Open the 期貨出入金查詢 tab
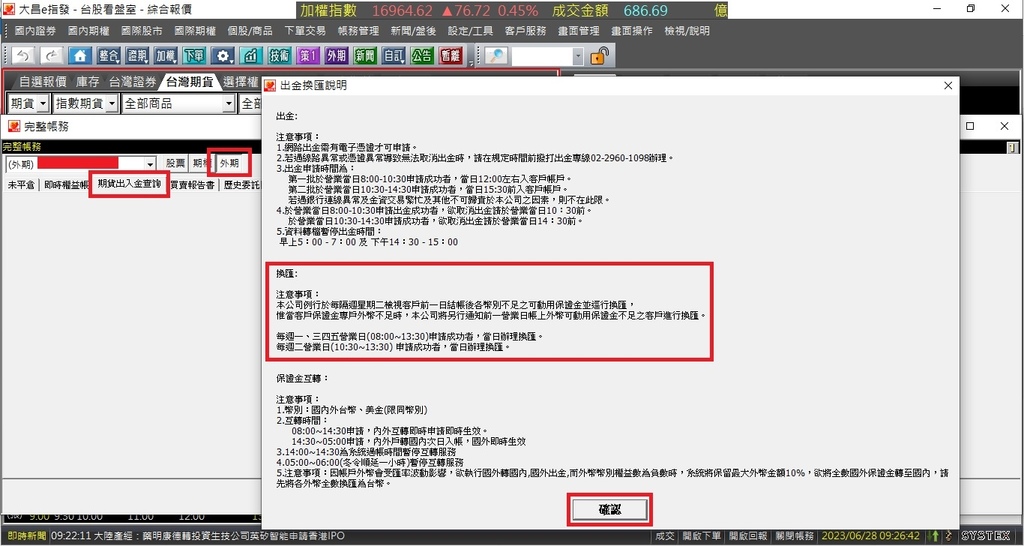This screenshot has height=546, width=1024. click(x=129, y=184)
